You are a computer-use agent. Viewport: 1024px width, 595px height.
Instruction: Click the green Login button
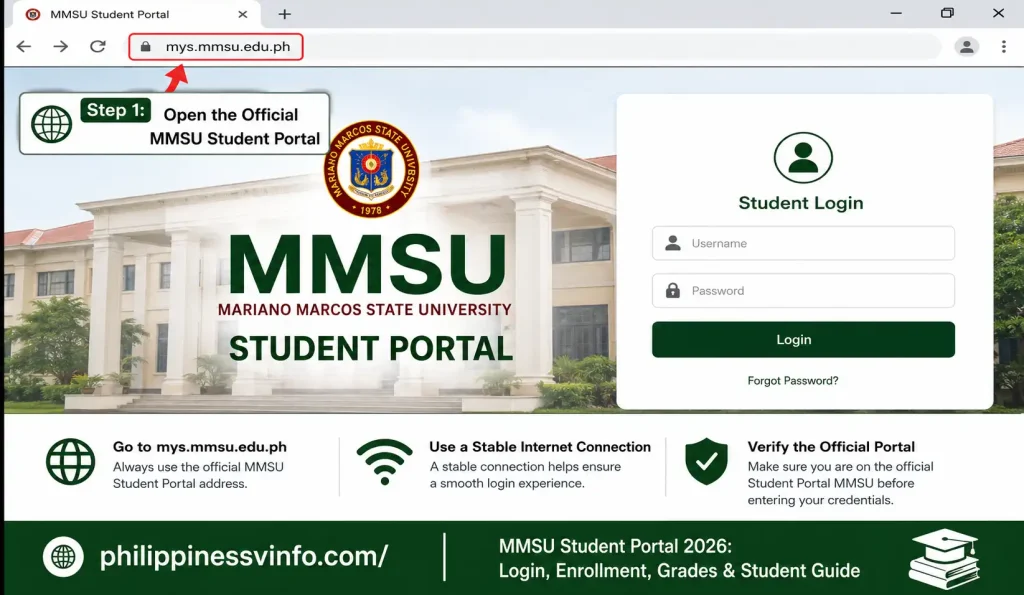tap(803, 339)
